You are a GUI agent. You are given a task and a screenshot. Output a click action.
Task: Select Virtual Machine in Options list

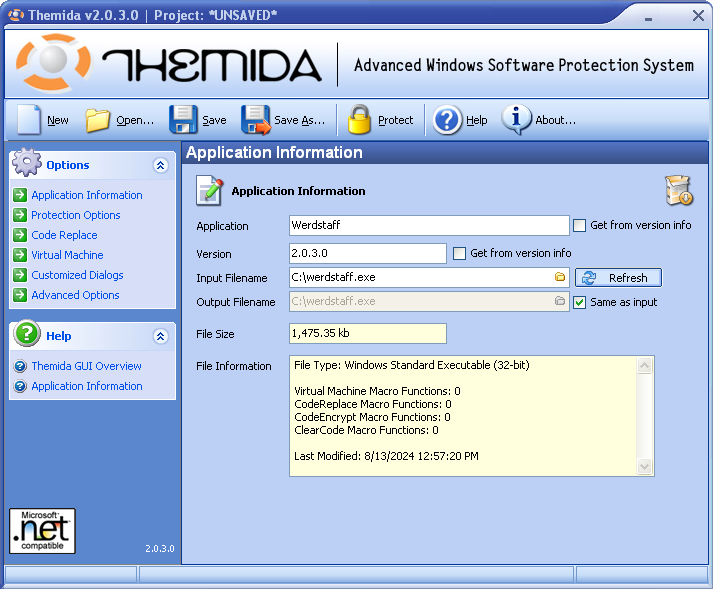pyautogui.click(x=67, y=255)
